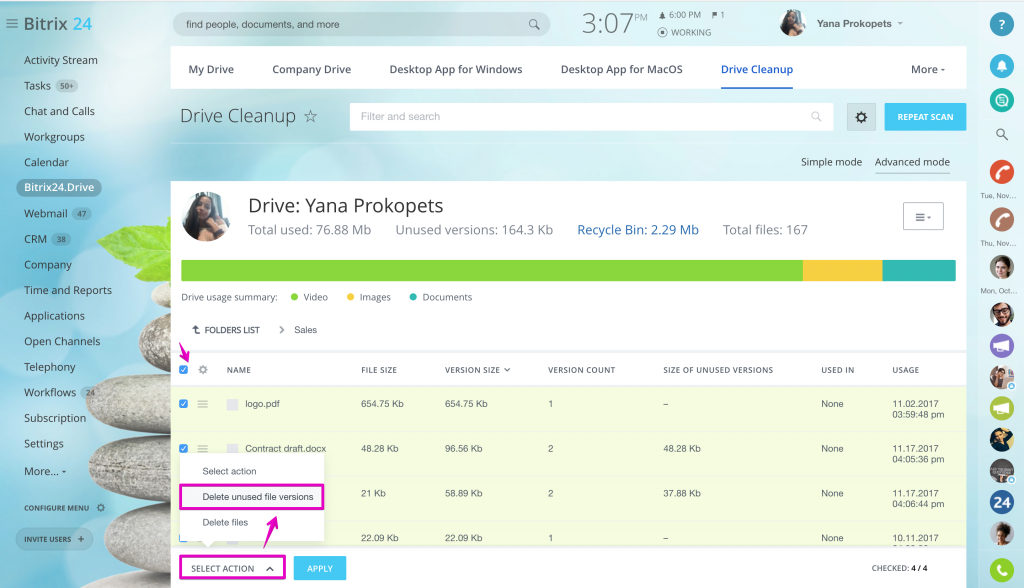Click the Apply button
Image resolution: width=1024 pixels, height=588 pixels.
[320, 568]
